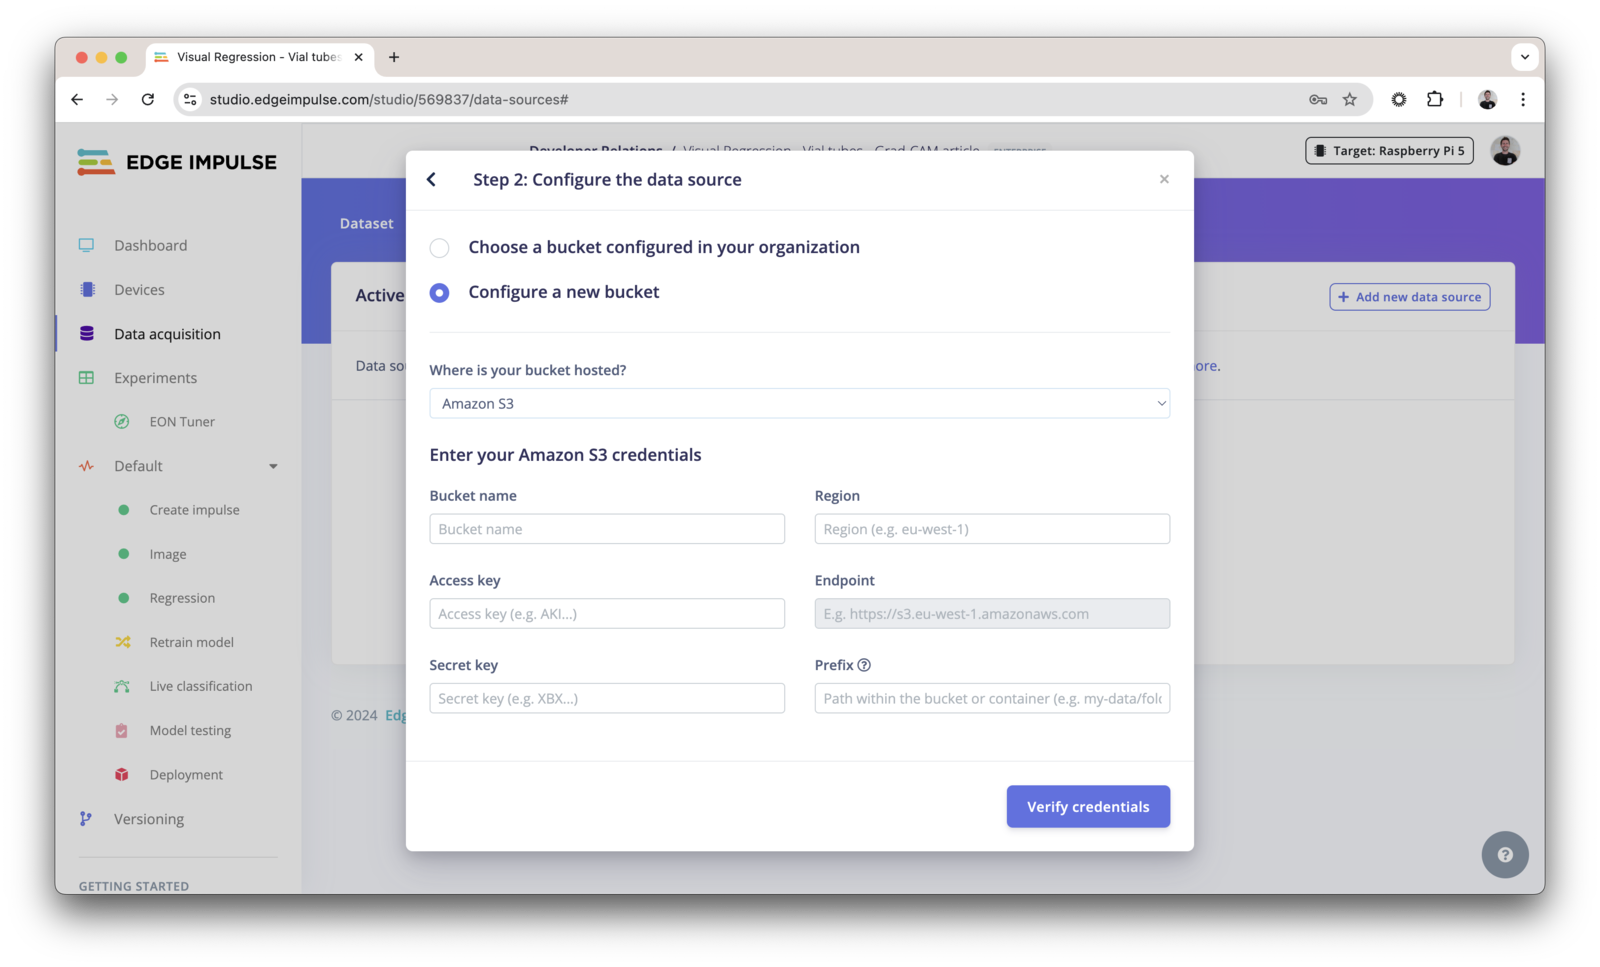The width and height of the screenshot is (1600, 967).
Task: Click the address bar URL
Action: click(389, 99)
